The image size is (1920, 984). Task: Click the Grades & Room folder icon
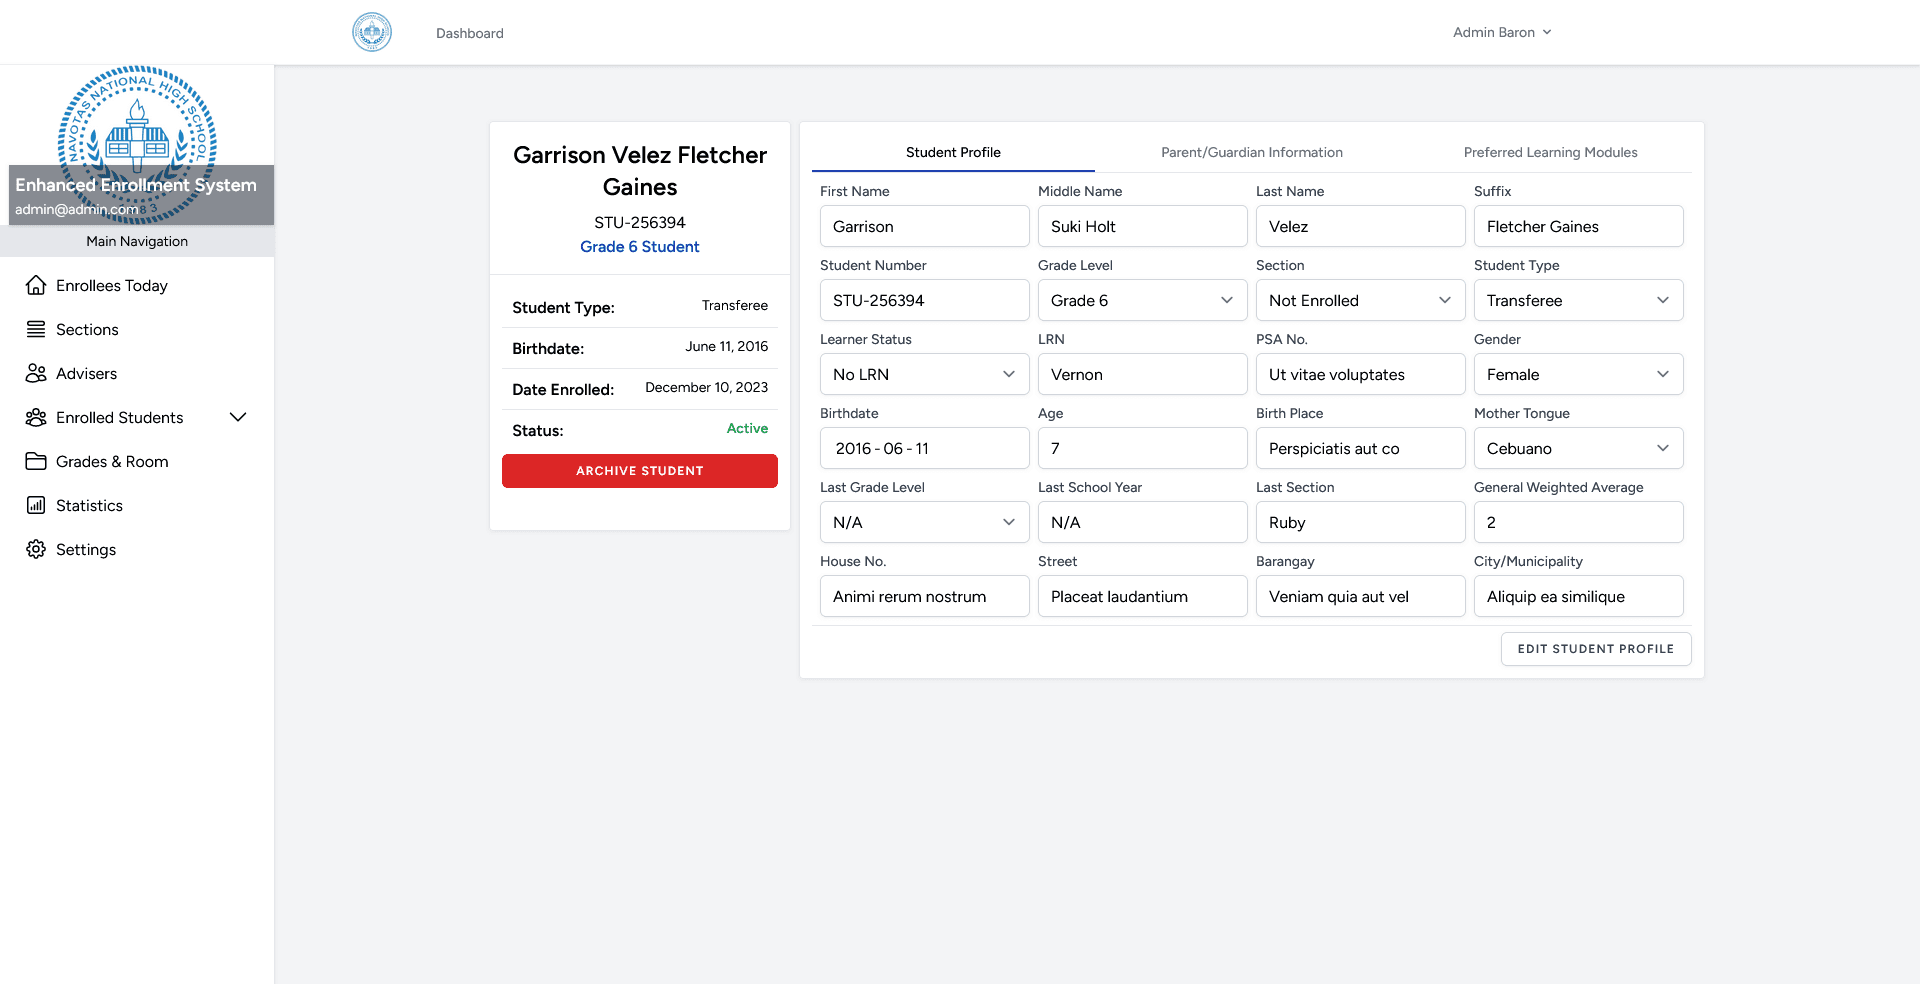pyautogui.click(x=36, y=461)
